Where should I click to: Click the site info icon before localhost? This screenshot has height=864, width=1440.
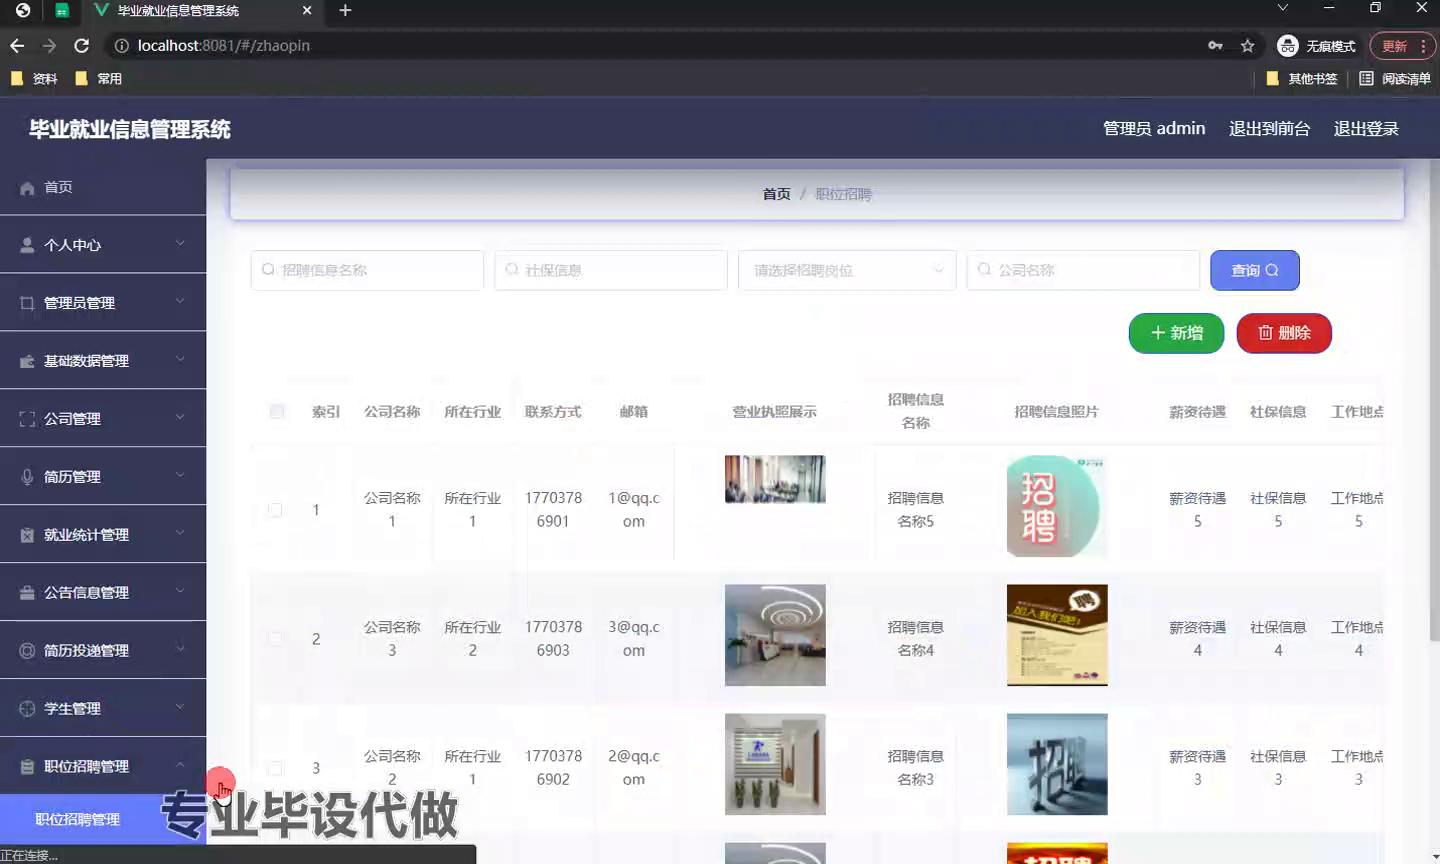tap(121, 46)
